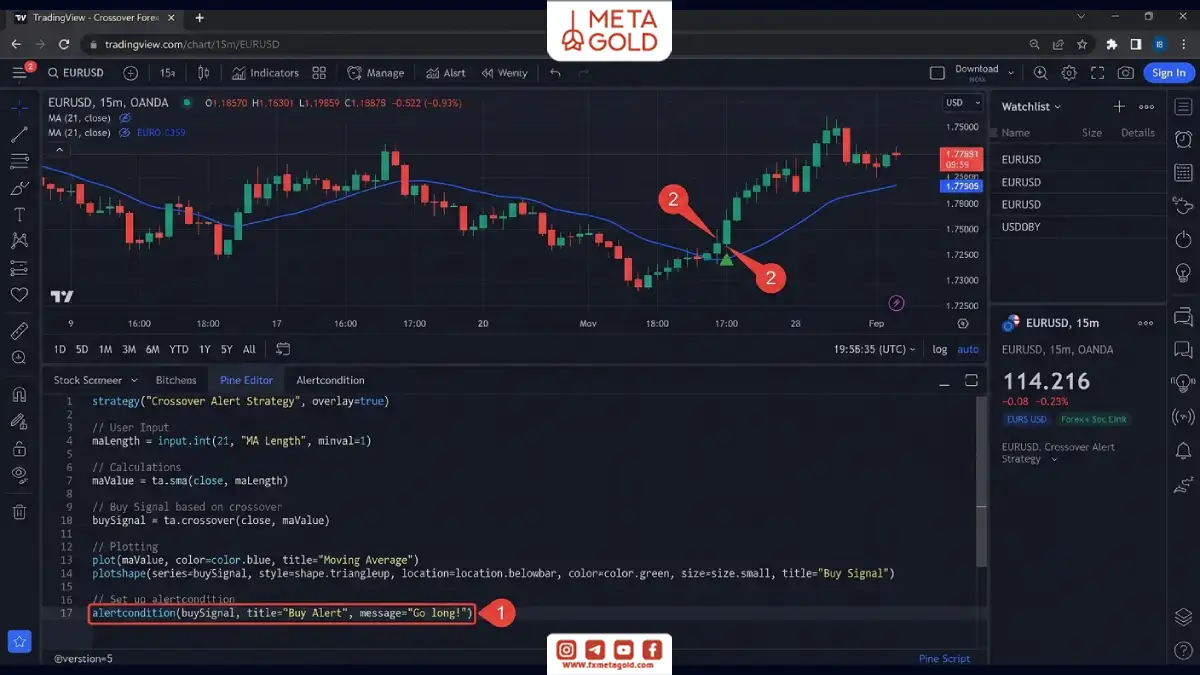Open more options for EURUSD, 15m details
Screen dimensions: 1200x675
click(x=1146, y=323)
